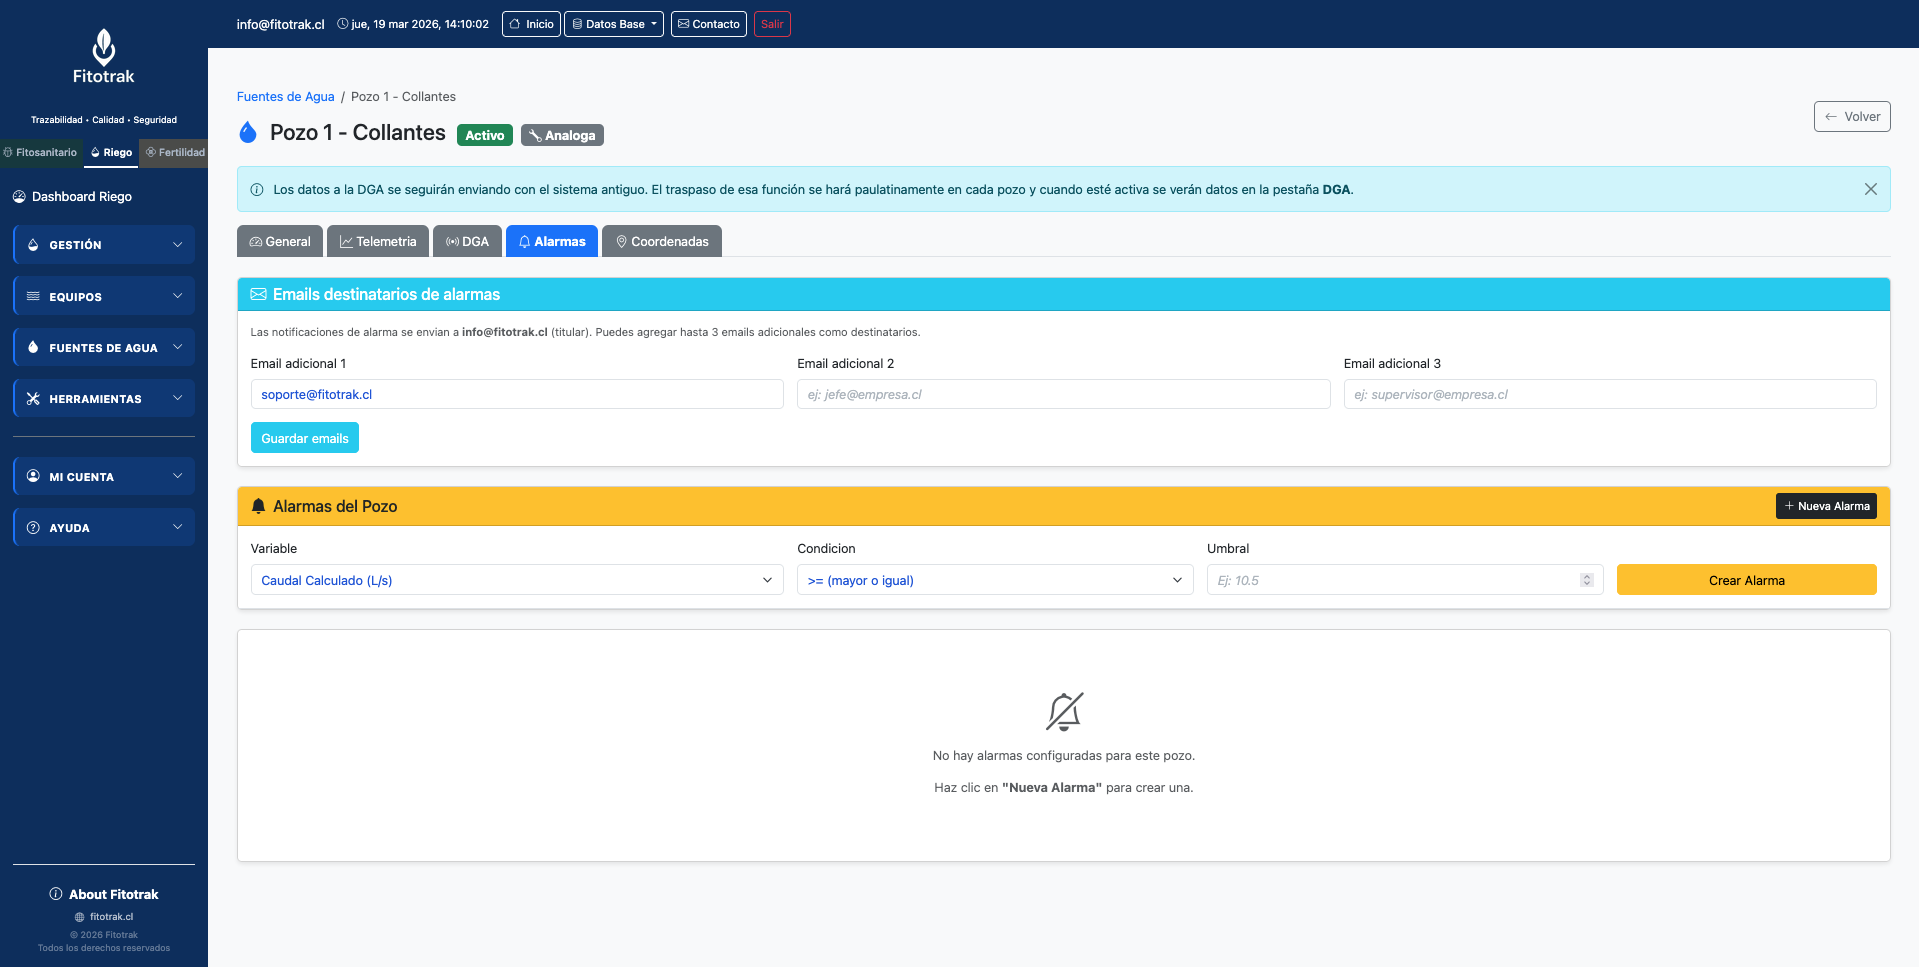Click the blue water drop icon beside Pozo 1 title
Screen dimensions: 1919x967
[x=248, y=133]
